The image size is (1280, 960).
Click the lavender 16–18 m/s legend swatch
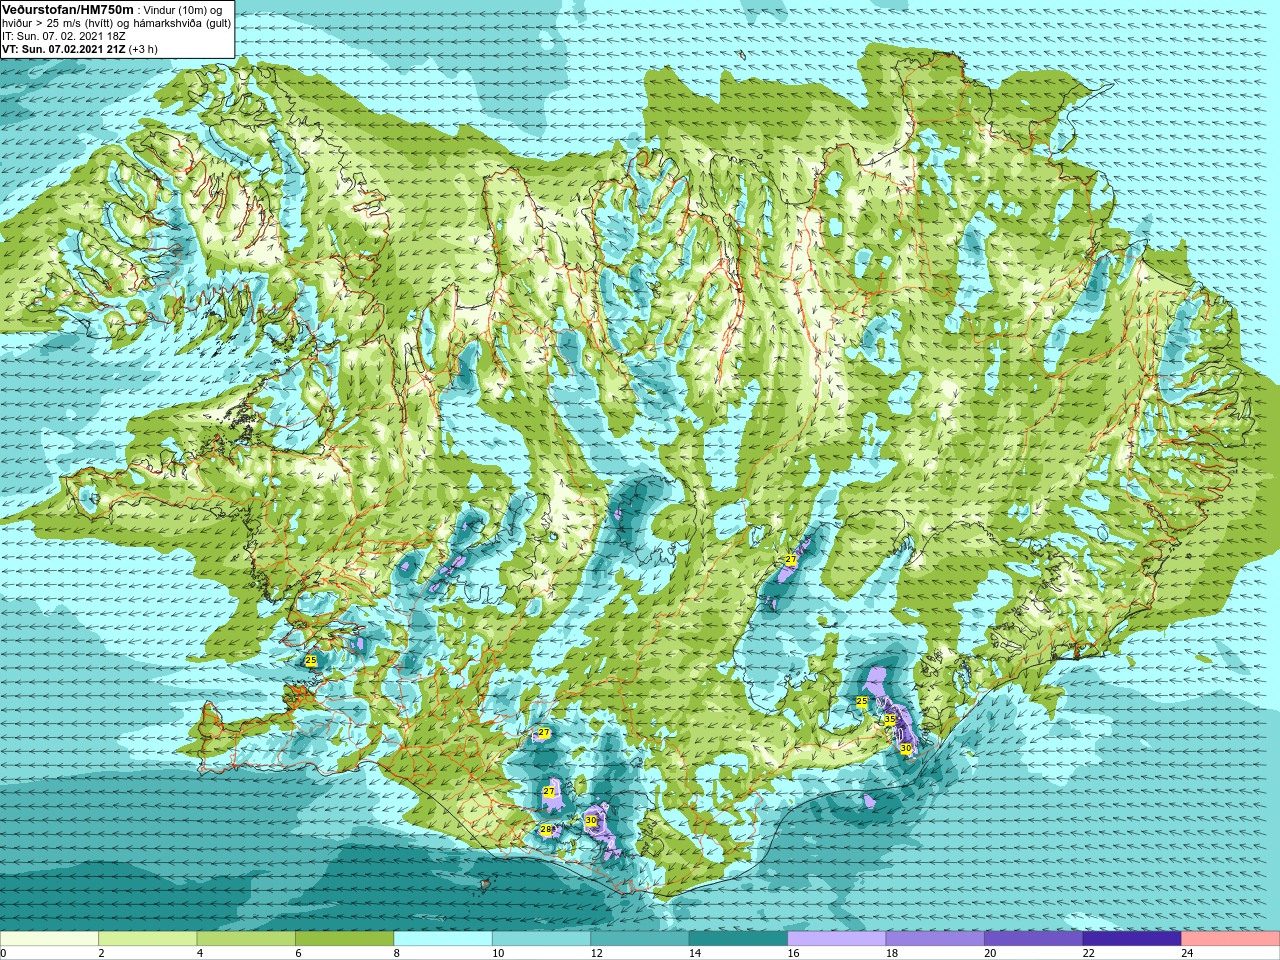[x=837, y=939]
